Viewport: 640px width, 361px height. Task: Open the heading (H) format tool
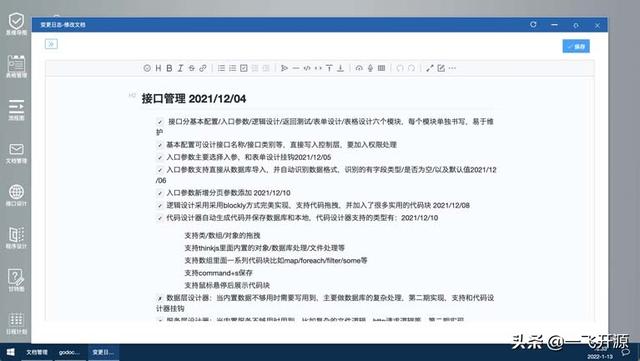click(x=158, y=68)
